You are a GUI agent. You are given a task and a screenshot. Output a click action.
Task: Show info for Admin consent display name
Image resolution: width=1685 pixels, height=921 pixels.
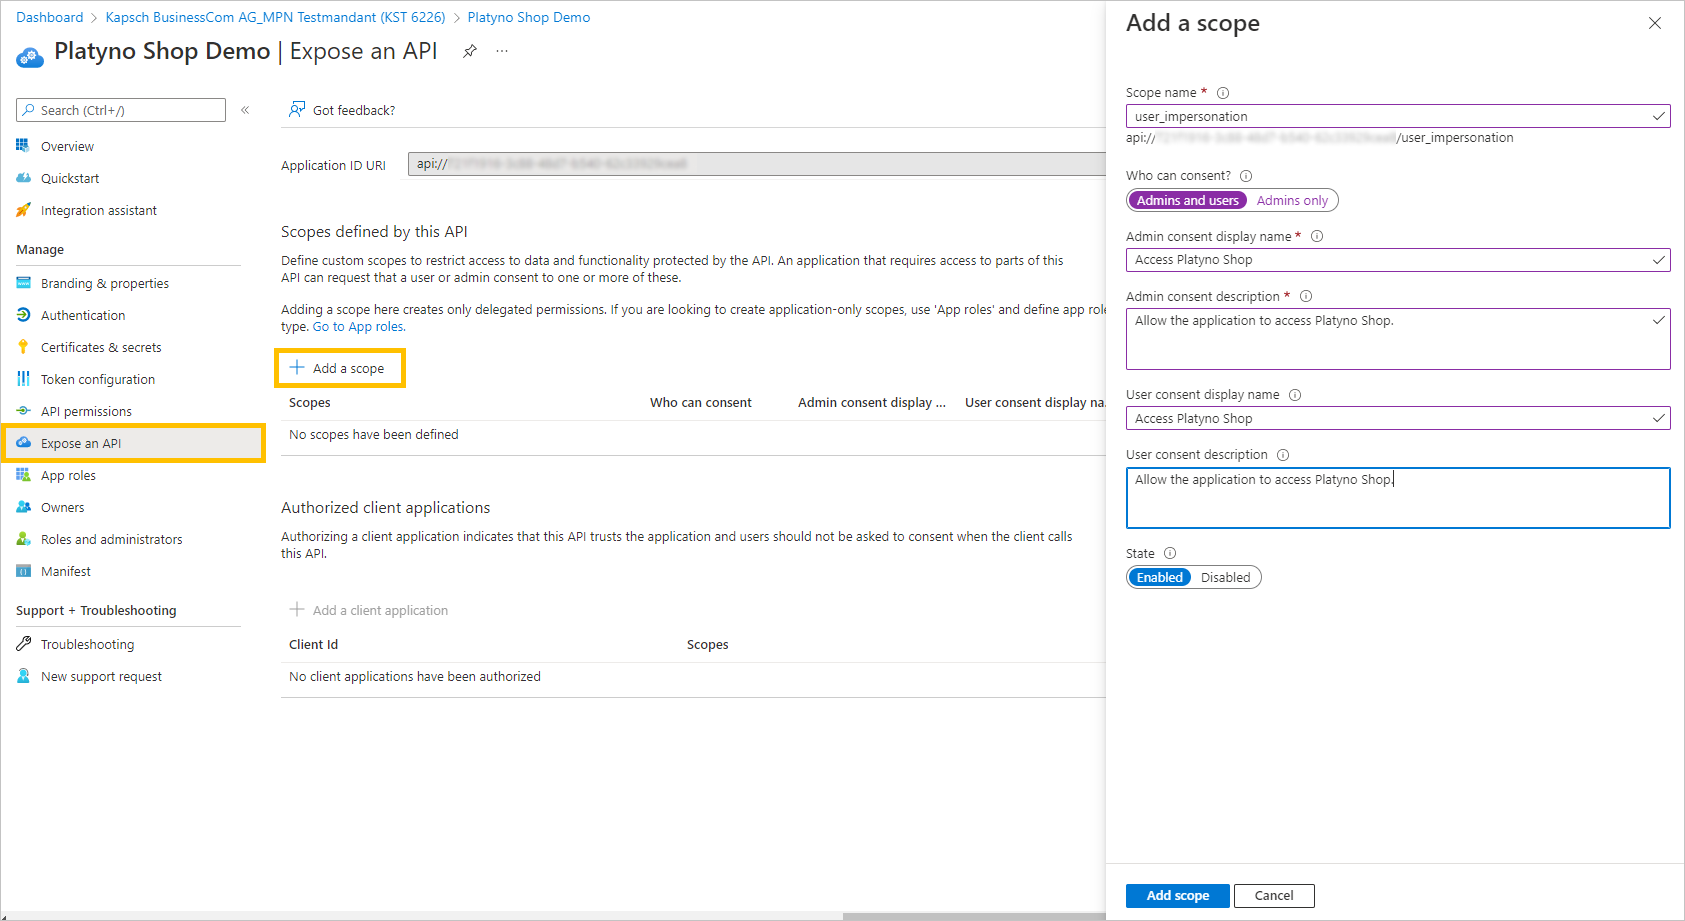point(1317,237)
